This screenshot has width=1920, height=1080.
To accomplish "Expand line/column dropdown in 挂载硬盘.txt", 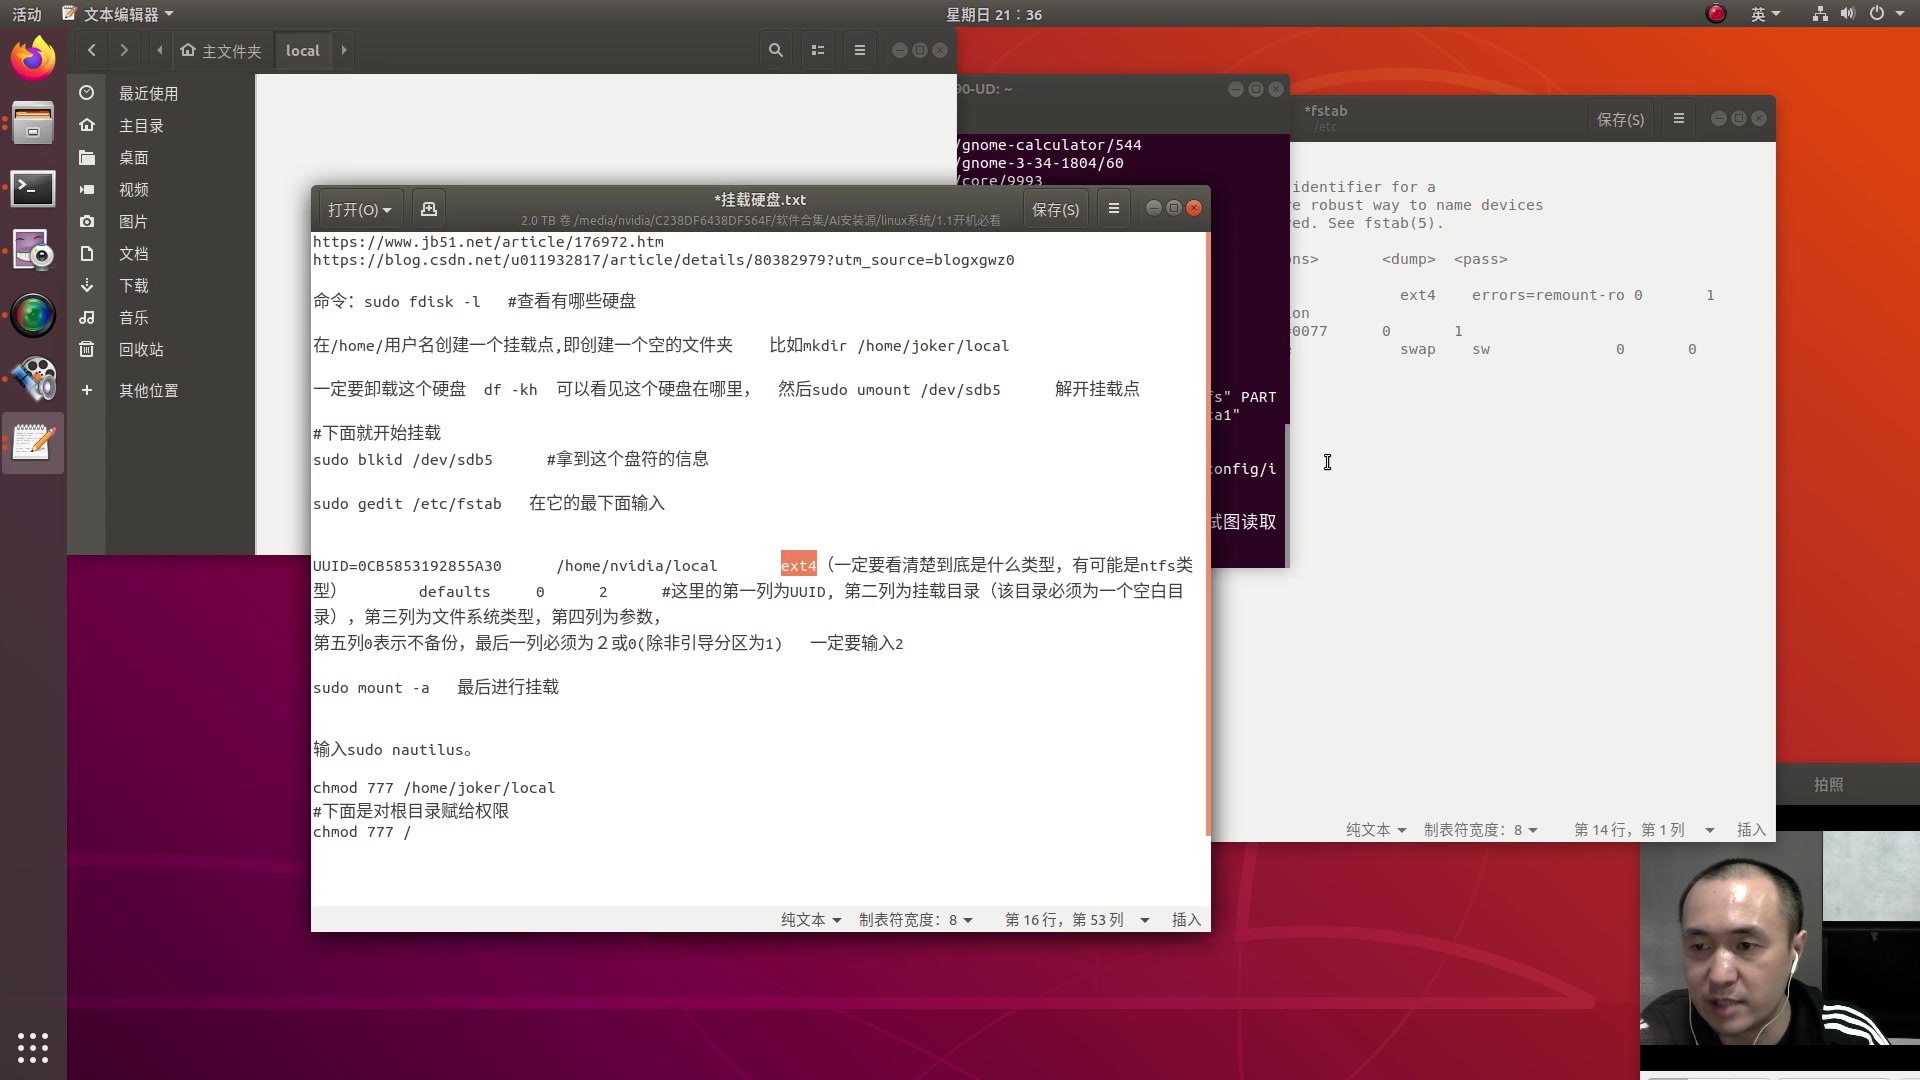I will (x=1077, y=920).
